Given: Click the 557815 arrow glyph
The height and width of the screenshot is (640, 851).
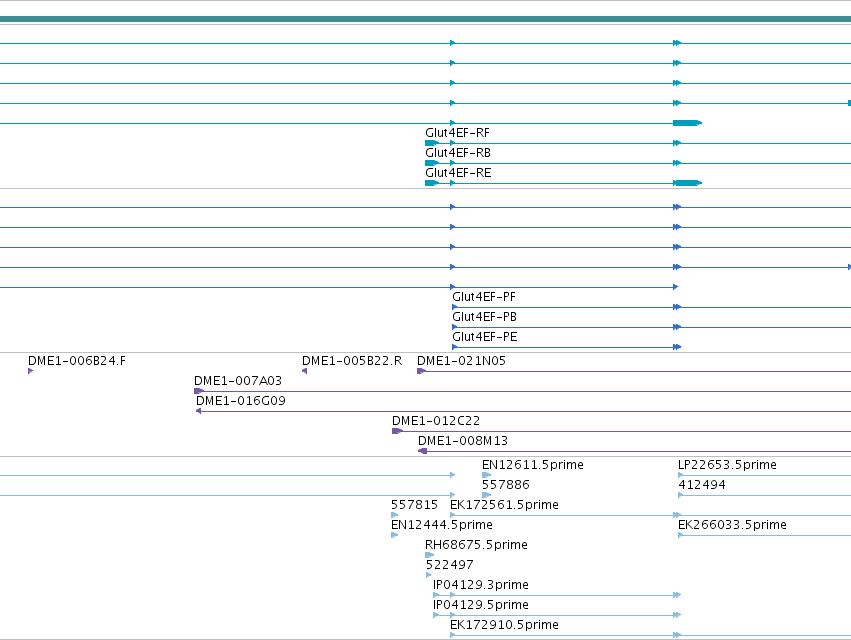Looking at the screenshot, I should (395, 515).
